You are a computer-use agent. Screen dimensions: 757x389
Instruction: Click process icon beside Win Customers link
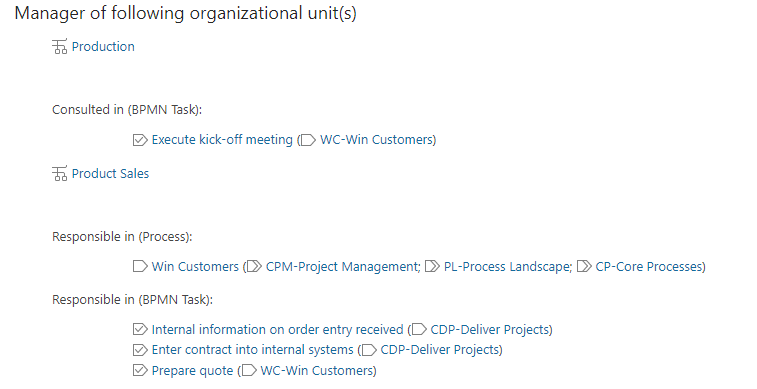[x=140, y=266]
